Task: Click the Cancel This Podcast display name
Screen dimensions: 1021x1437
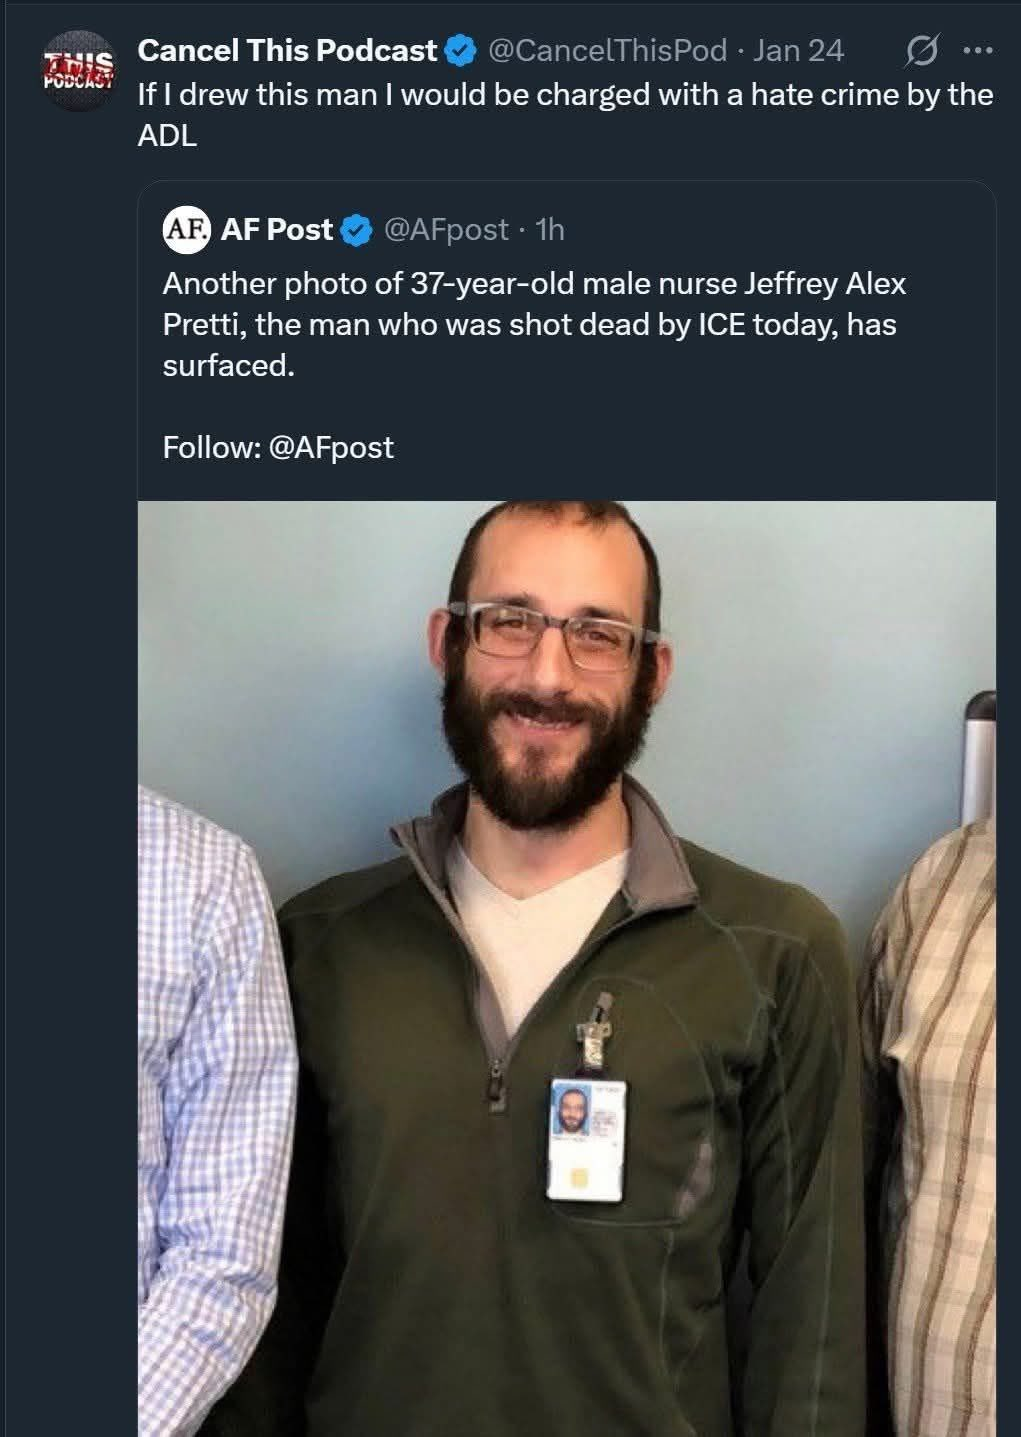Action: tap(287, 50)
